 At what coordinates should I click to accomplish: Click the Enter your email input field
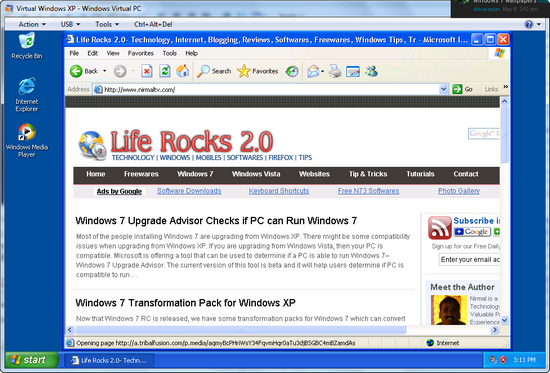coord(469,260)
